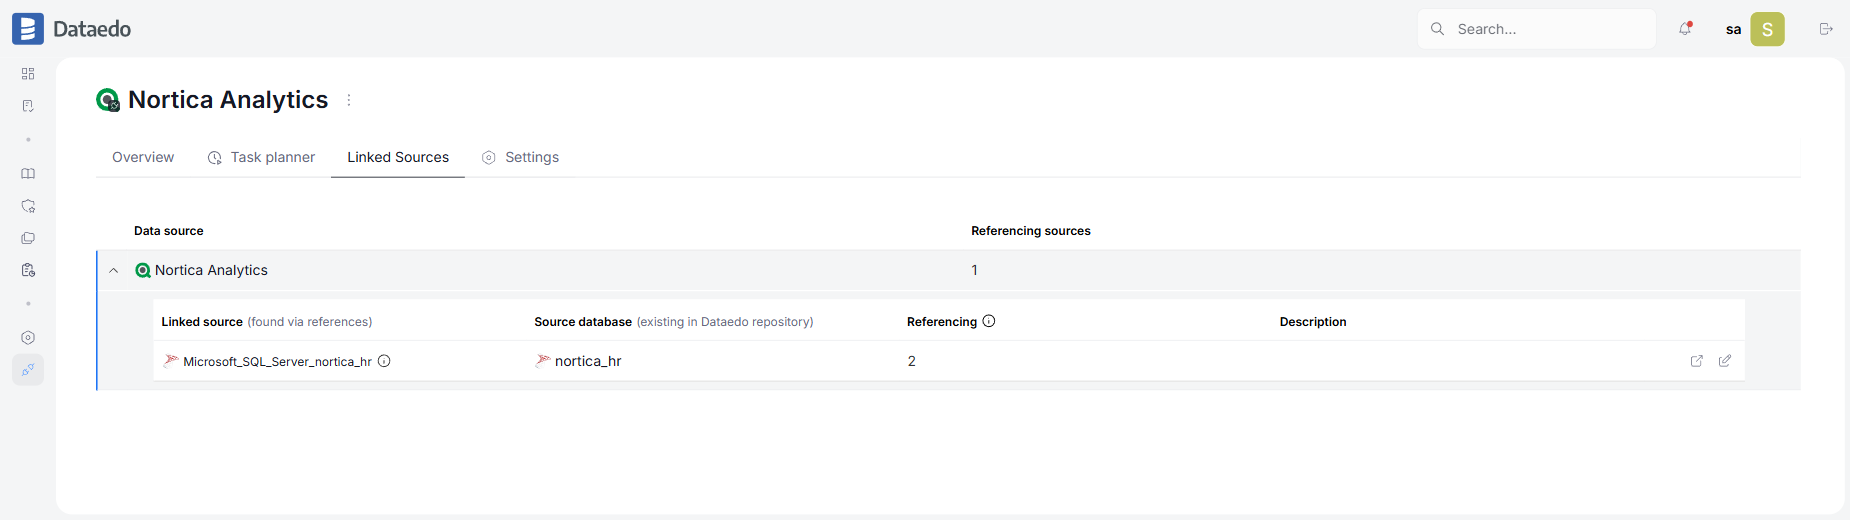Open the three-dot menu beside Nortica Analytics title
1850x520 pixels.
[349, 100]
